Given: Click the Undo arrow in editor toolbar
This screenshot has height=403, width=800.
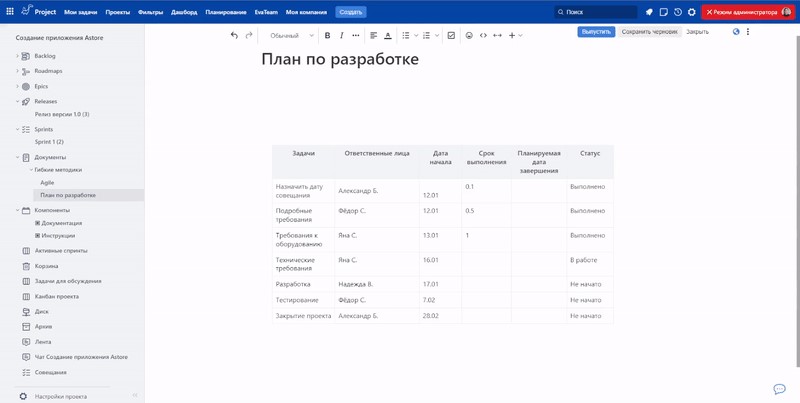Looking at the screenshot, I should (234, 35).
